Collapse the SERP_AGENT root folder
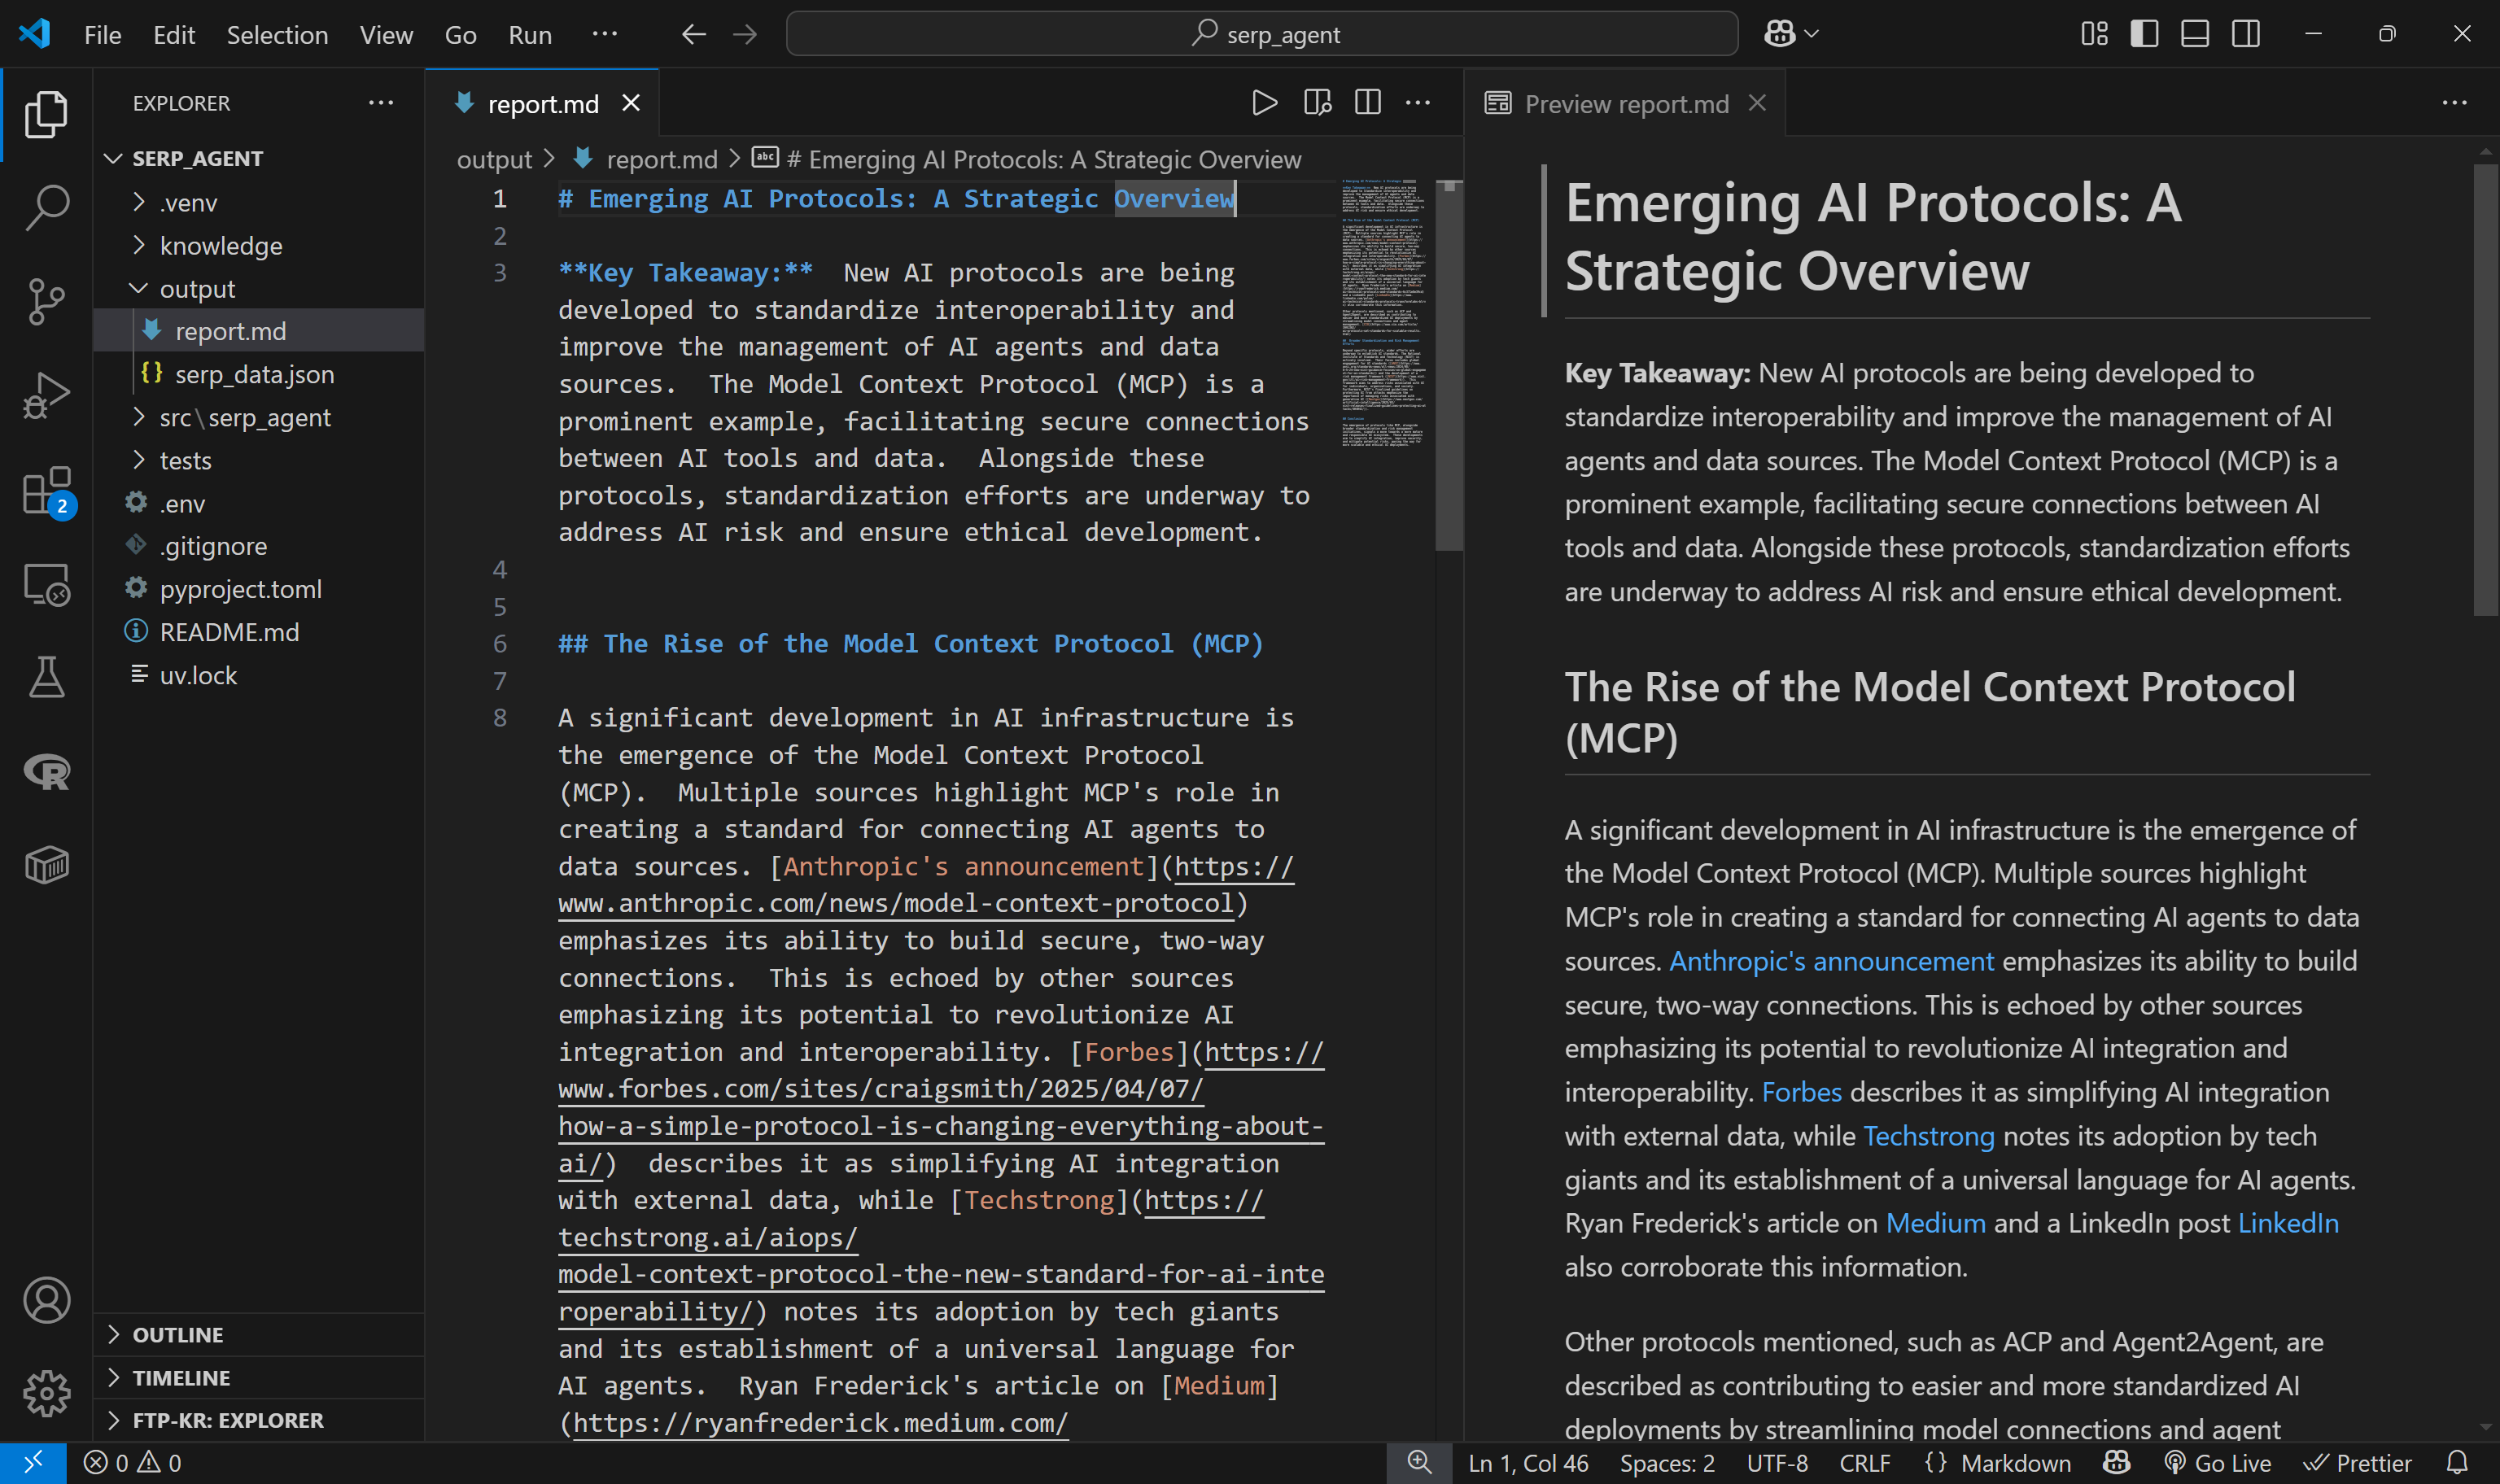Image resolution: width=2500 pixels, height=1484 pixels. pyautogui.click(x=198, y=158)
